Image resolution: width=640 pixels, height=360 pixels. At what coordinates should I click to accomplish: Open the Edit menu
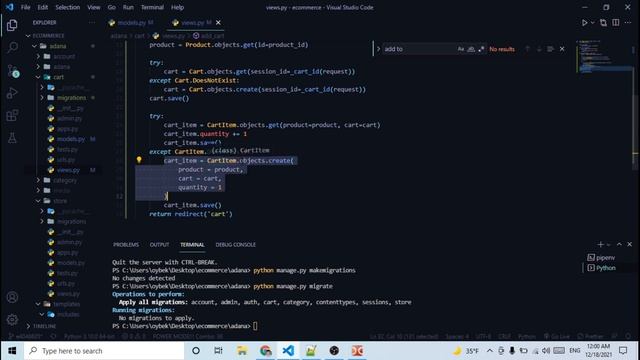click(x=42, y=7)
